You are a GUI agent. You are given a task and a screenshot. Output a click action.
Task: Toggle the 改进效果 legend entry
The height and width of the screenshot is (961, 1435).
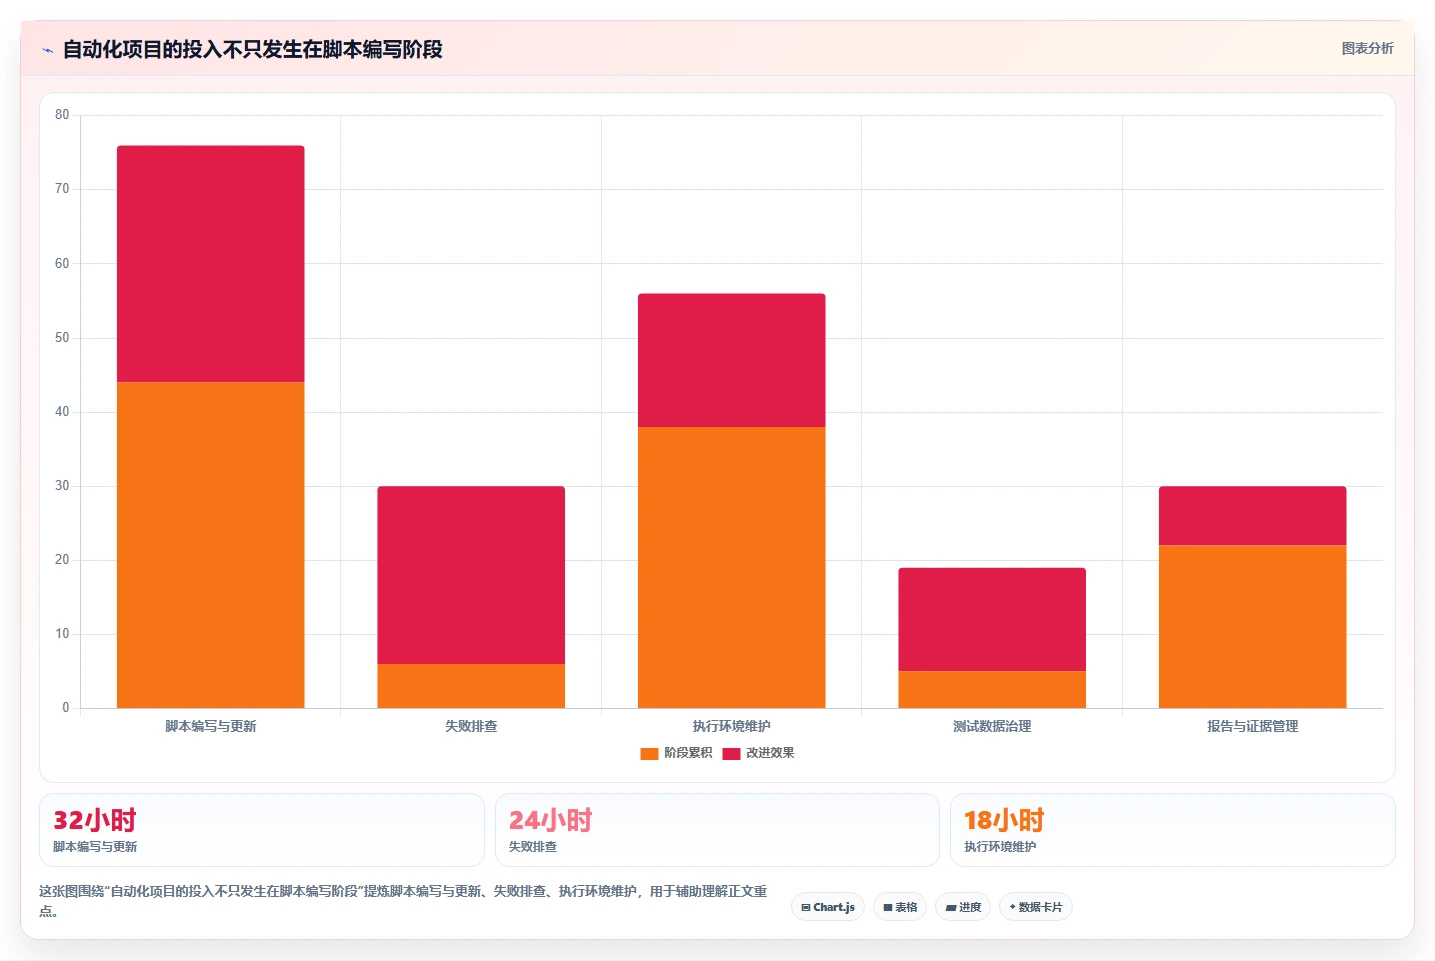[758, 753]
